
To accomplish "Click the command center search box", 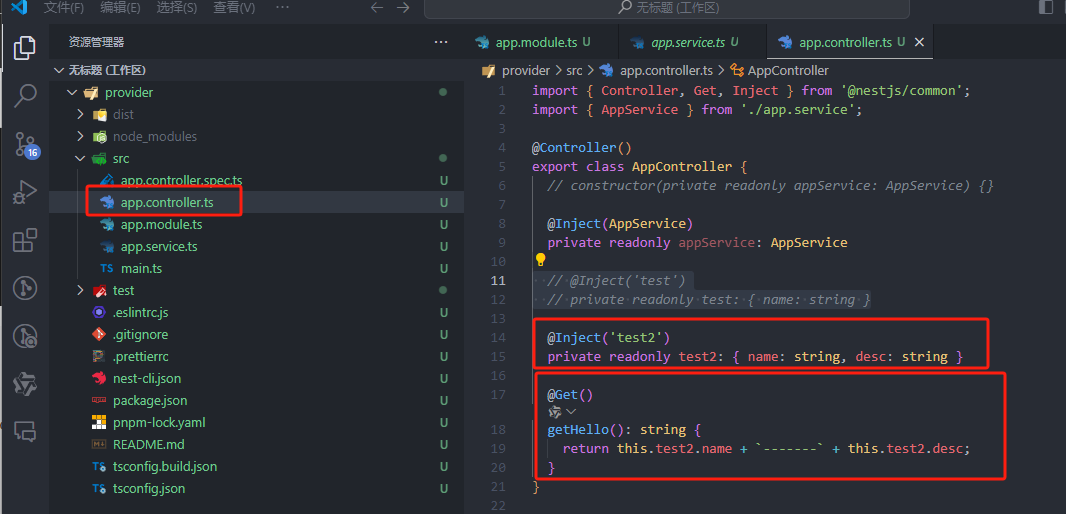I will pyautogui.click(x=667, y=8).
